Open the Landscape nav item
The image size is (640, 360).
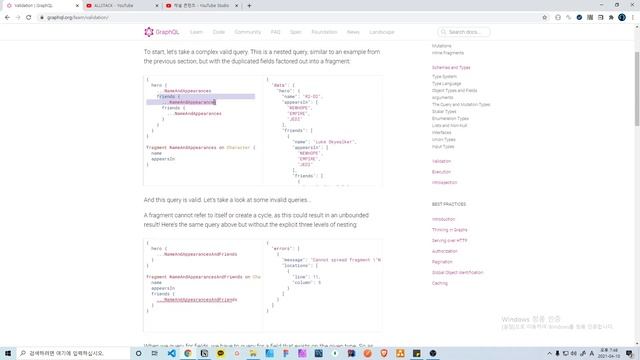(382, 32)
